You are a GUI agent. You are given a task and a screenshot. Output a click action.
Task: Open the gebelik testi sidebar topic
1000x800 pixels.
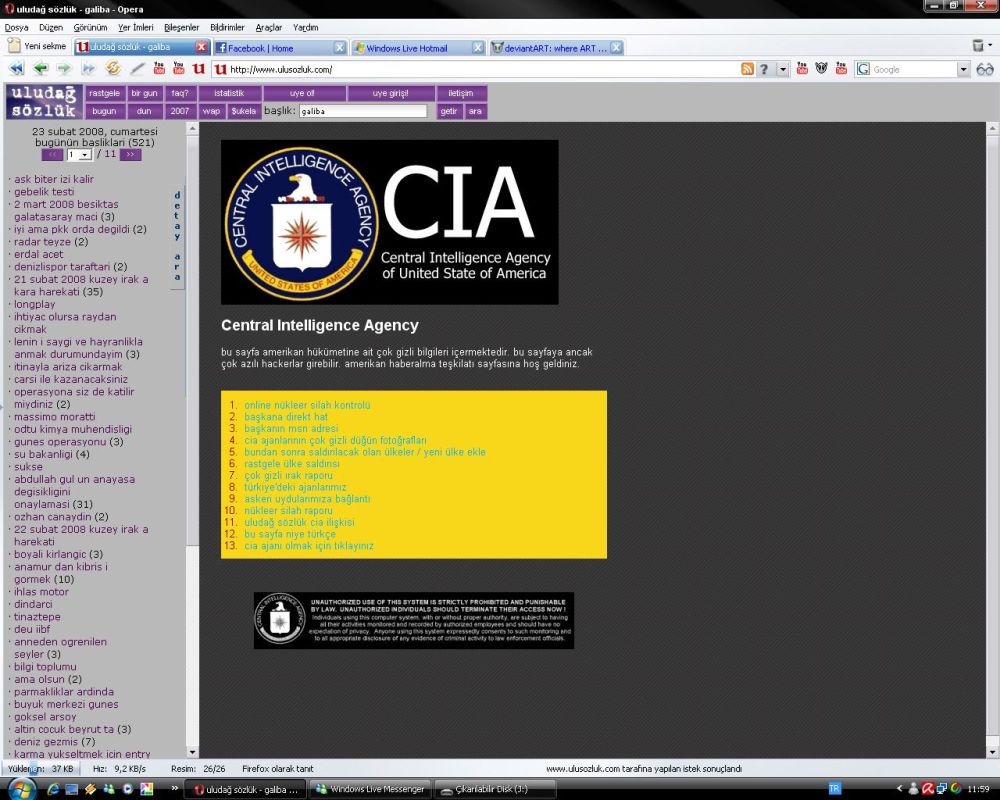click(x=44, y=191)
